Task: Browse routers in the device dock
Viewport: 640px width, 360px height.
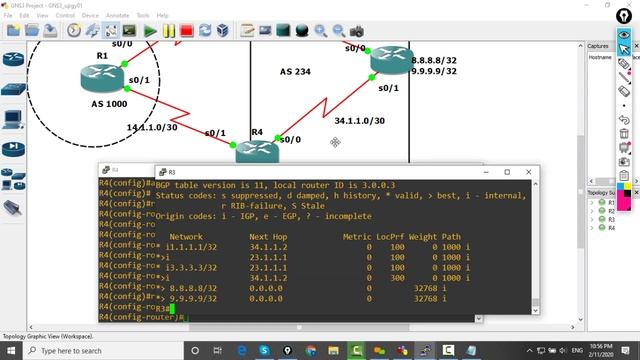Action: pyautogui.click(x=13, y=60)
